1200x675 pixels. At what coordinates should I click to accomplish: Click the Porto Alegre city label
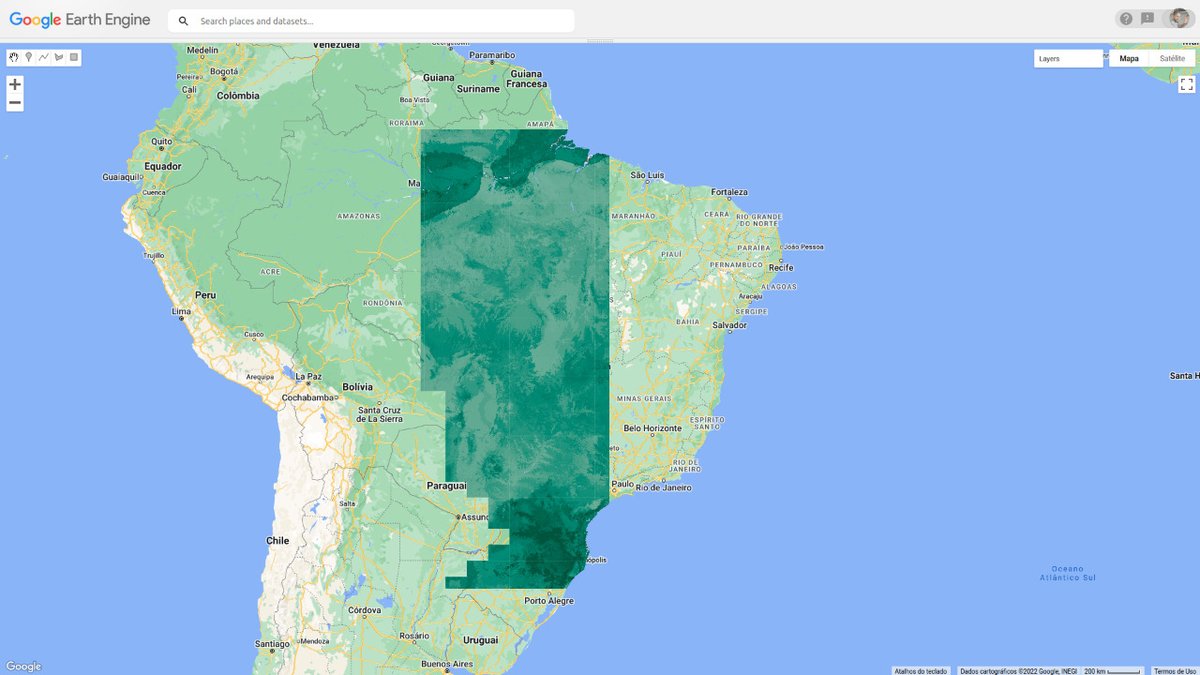tap(549, 601)
